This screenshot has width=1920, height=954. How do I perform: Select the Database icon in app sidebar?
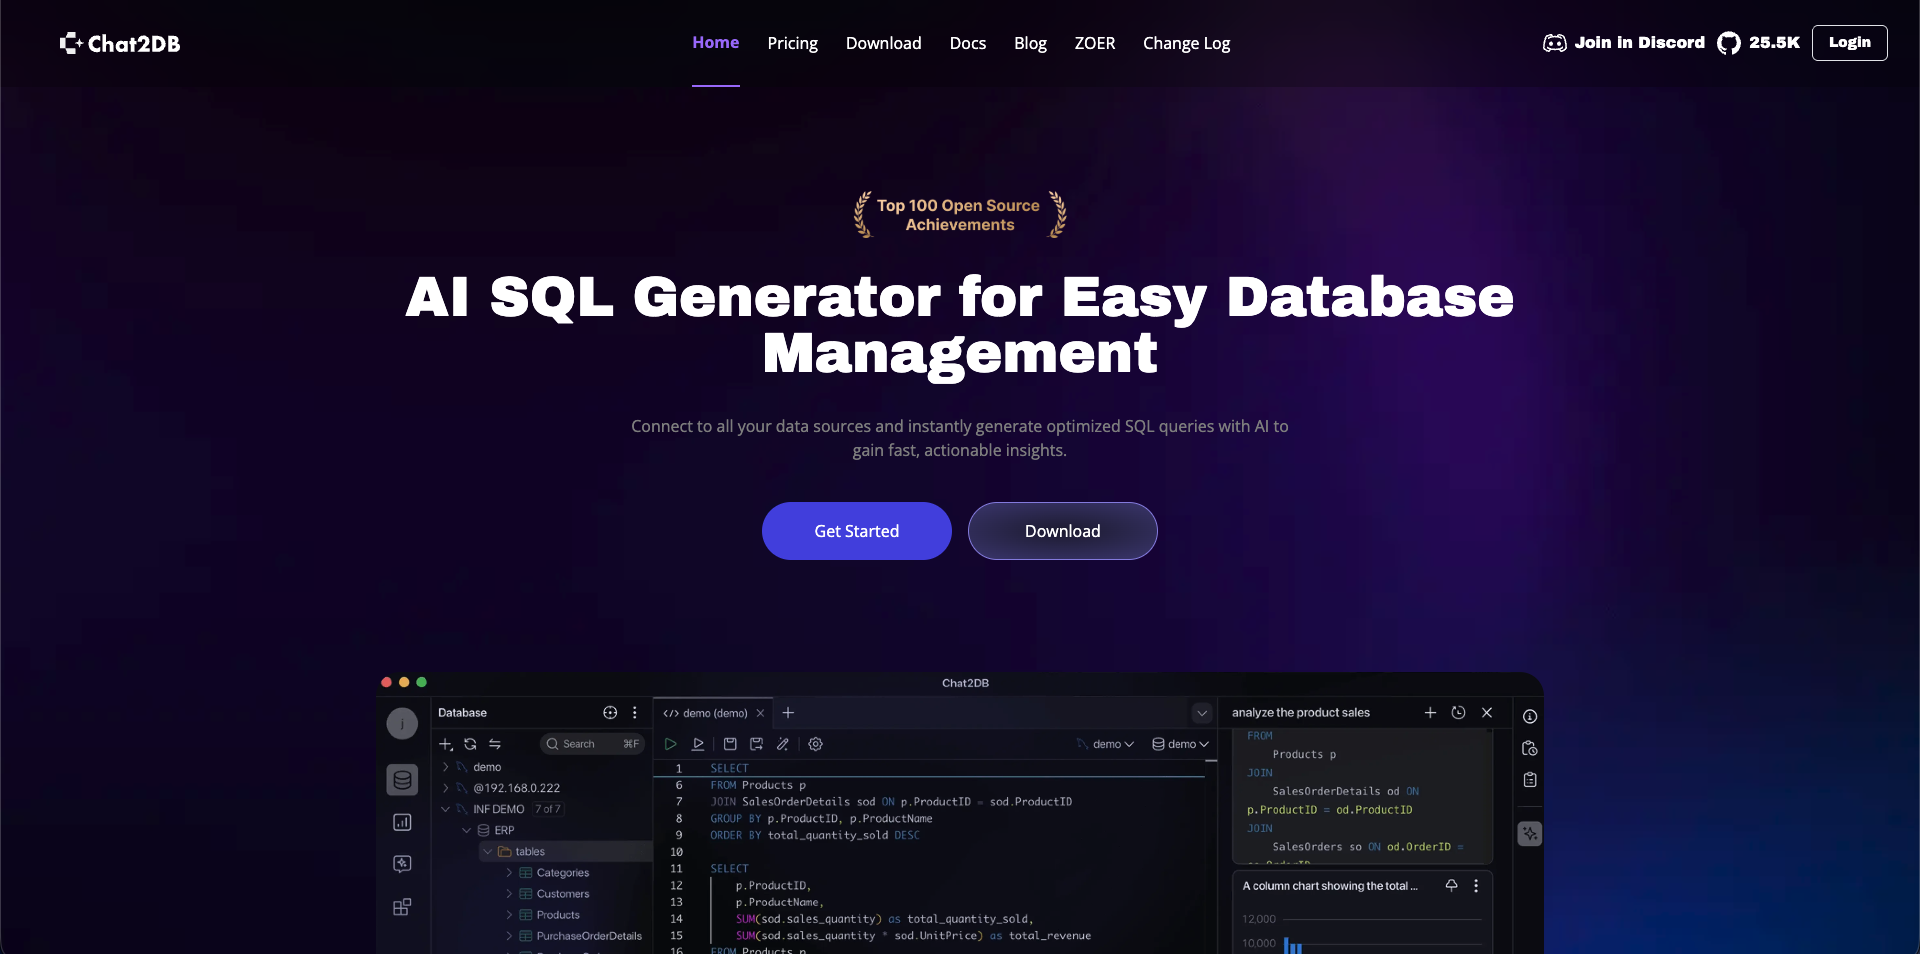[x=402, y=780]
